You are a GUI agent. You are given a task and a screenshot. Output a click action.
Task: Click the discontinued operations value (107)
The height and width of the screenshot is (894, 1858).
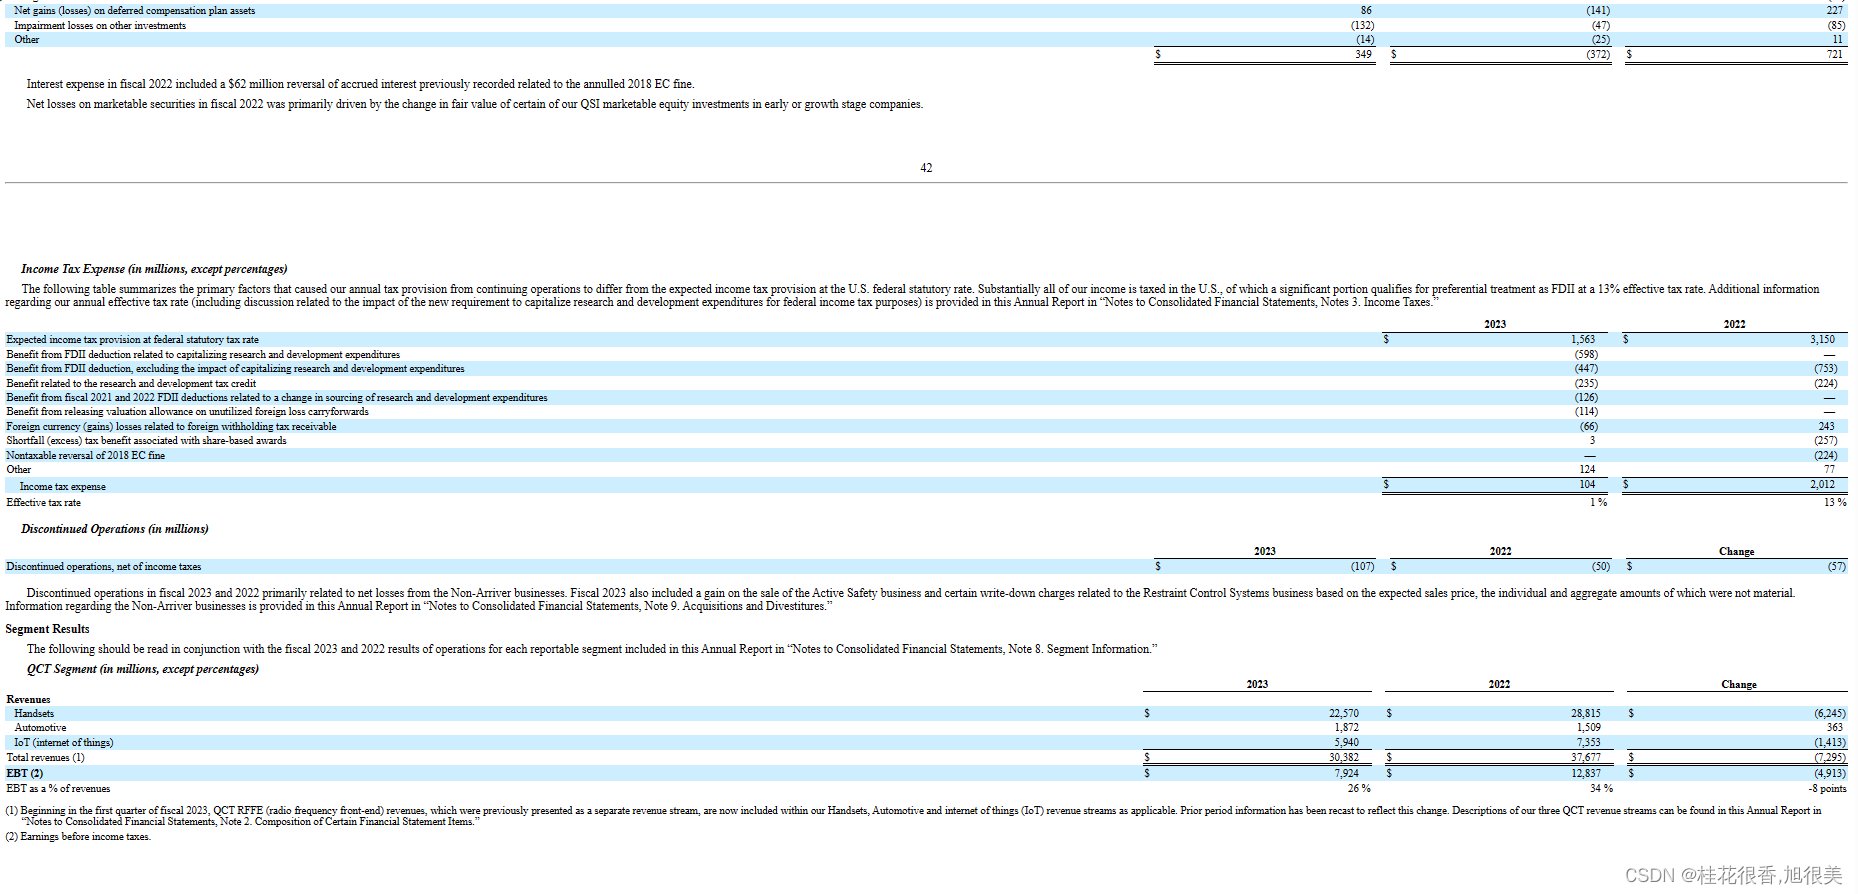[x=1362, y=567]
